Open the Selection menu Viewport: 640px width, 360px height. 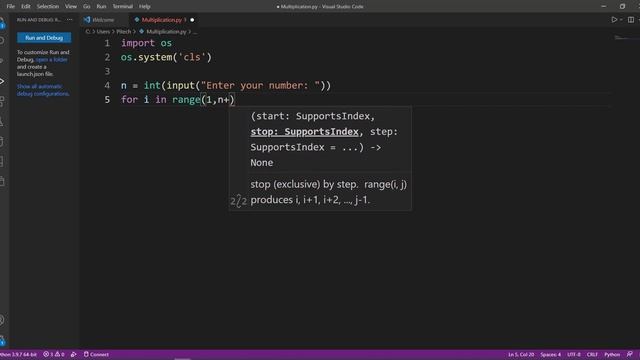(48, 7)
